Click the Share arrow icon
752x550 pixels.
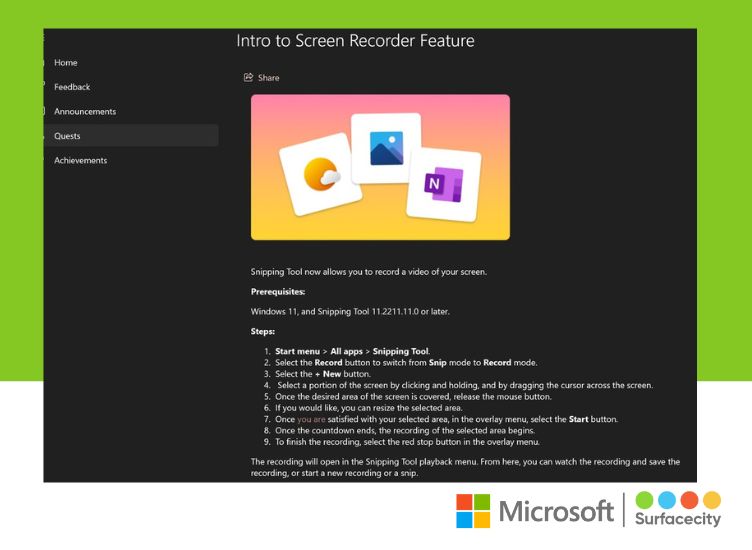click(248, 77)
